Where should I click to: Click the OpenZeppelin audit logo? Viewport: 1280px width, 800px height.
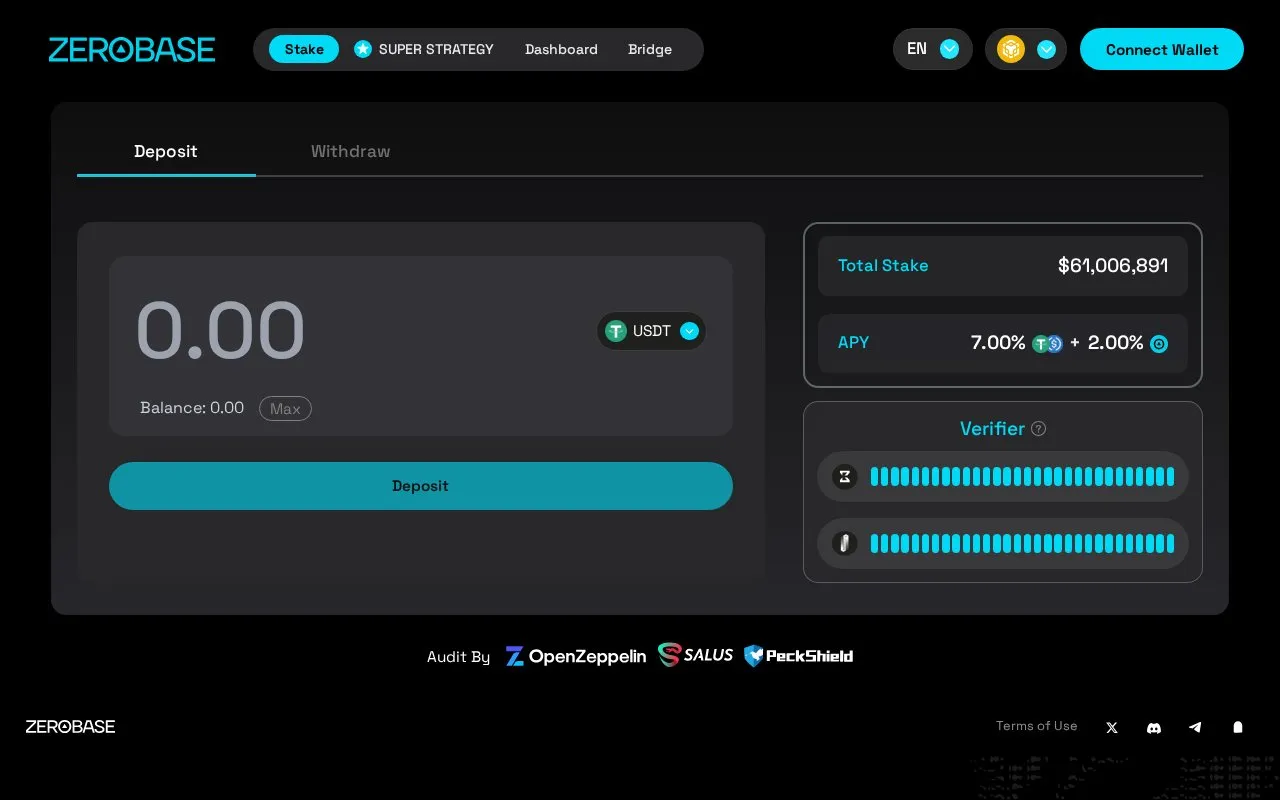point(576,657)
